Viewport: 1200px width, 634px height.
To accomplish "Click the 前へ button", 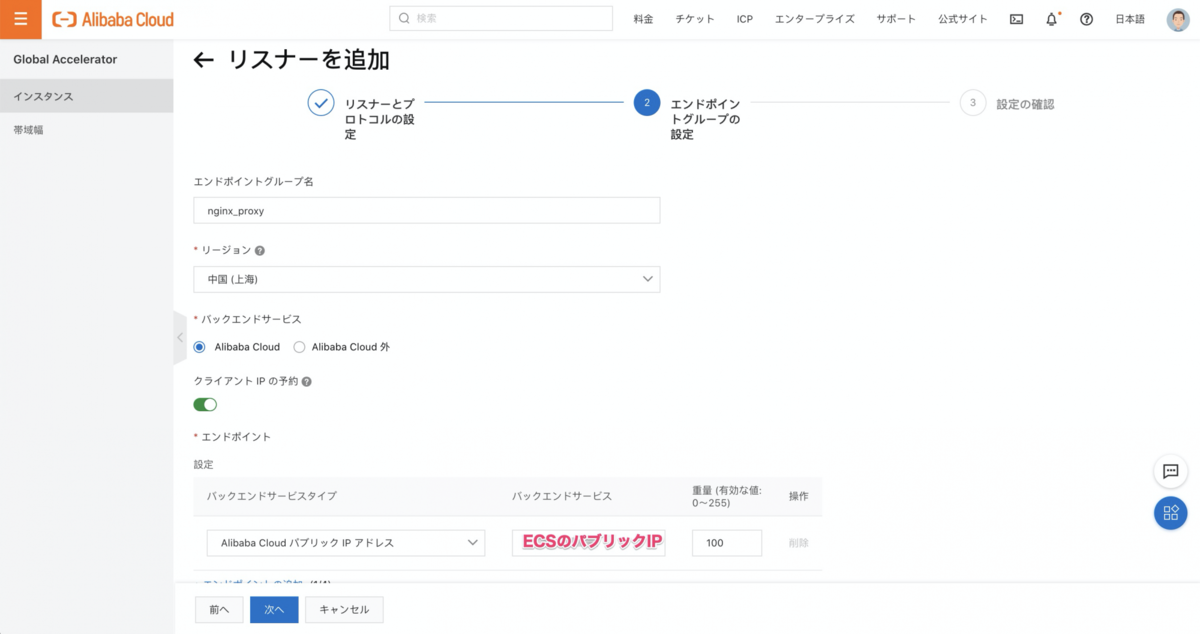I will [219, 609].
